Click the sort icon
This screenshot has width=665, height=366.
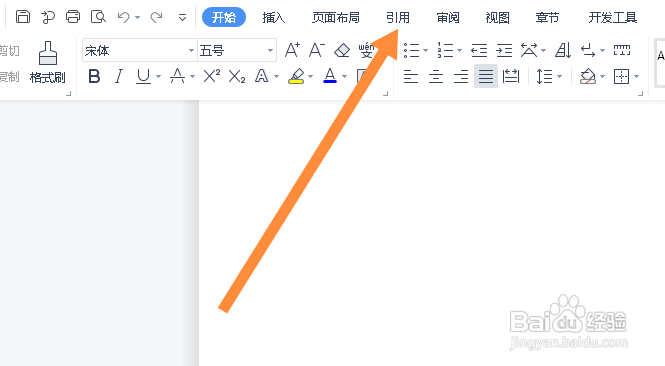(x=563, y=50)
